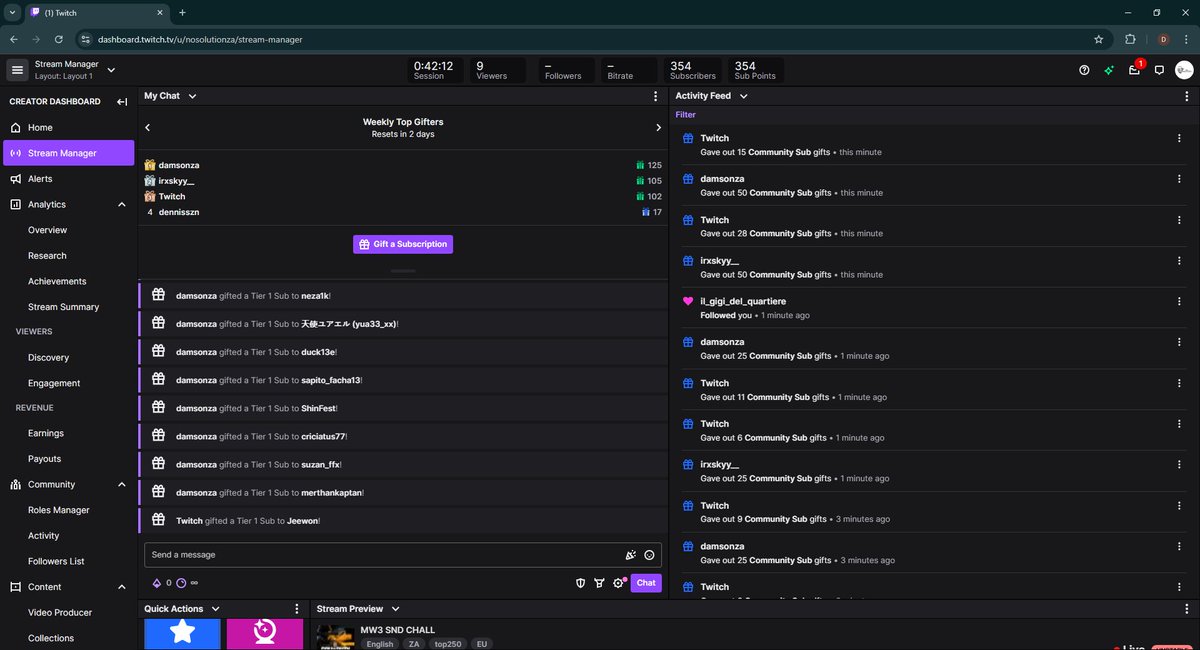Click recipient neza1k in chat
Image resolution: width=1200 pixels, height=650 pixels.
(x=314, y=296)
